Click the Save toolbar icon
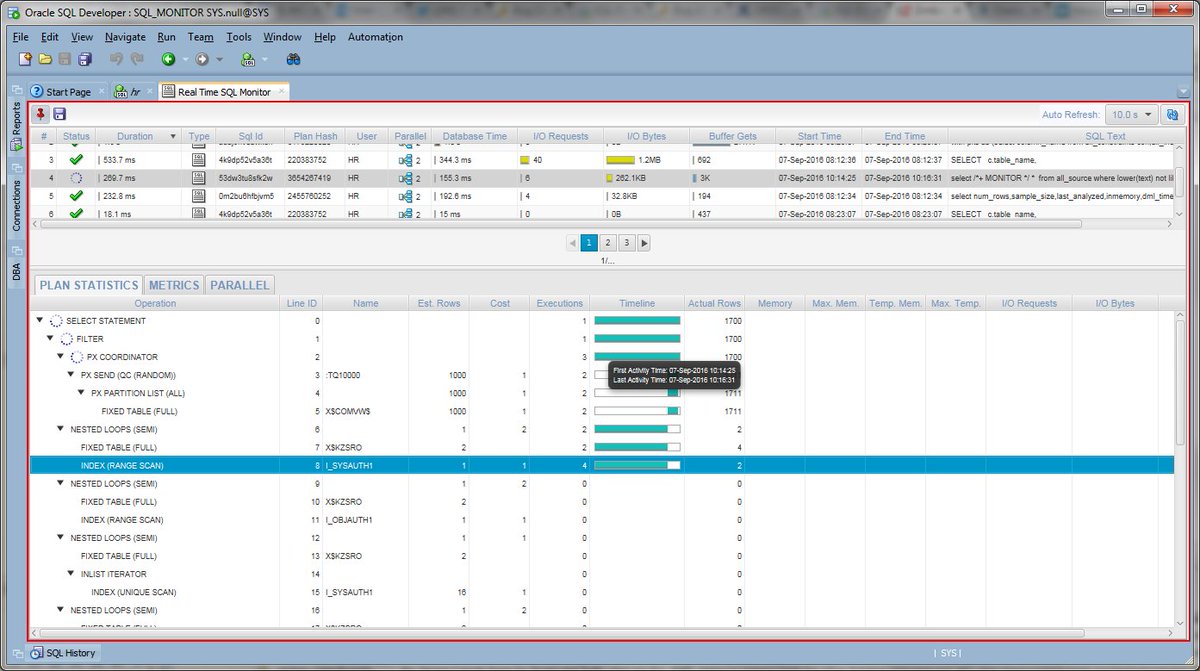This screenshot has width=1200, height=671. [65, 60]
